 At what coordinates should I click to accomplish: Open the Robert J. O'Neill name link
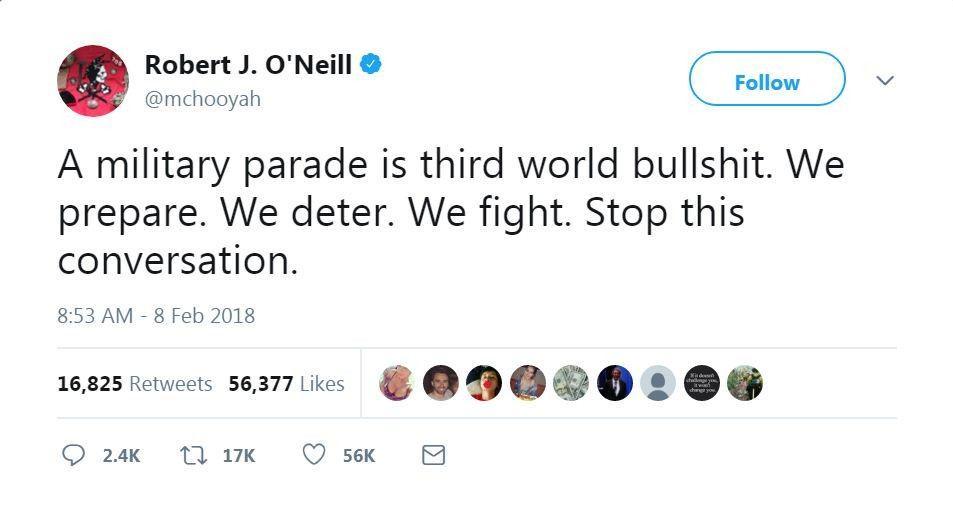click(x=248, y=64)
